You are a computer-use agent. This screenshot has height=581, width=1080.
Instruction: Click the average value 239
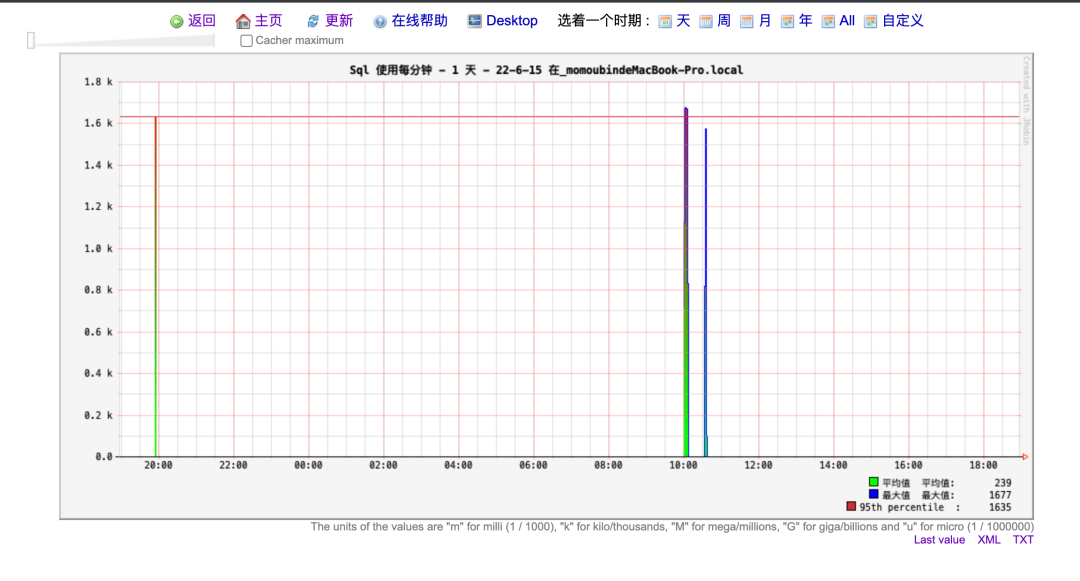[1003, 483]
